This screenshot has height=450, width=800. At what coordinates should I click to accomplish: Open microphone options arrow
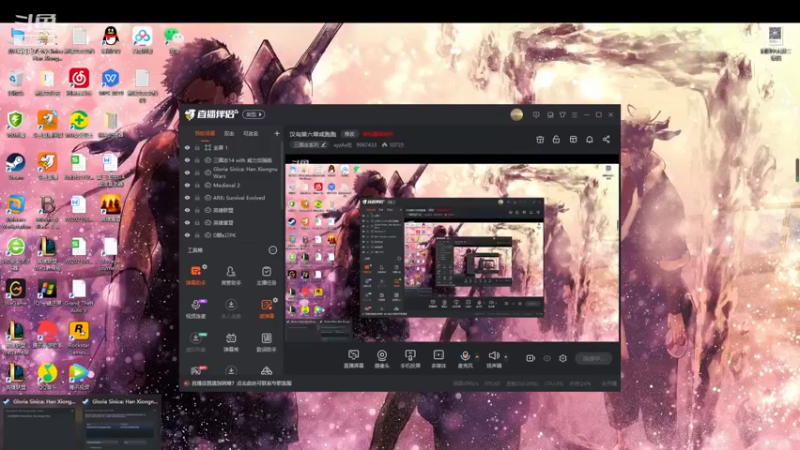[477, 357]
